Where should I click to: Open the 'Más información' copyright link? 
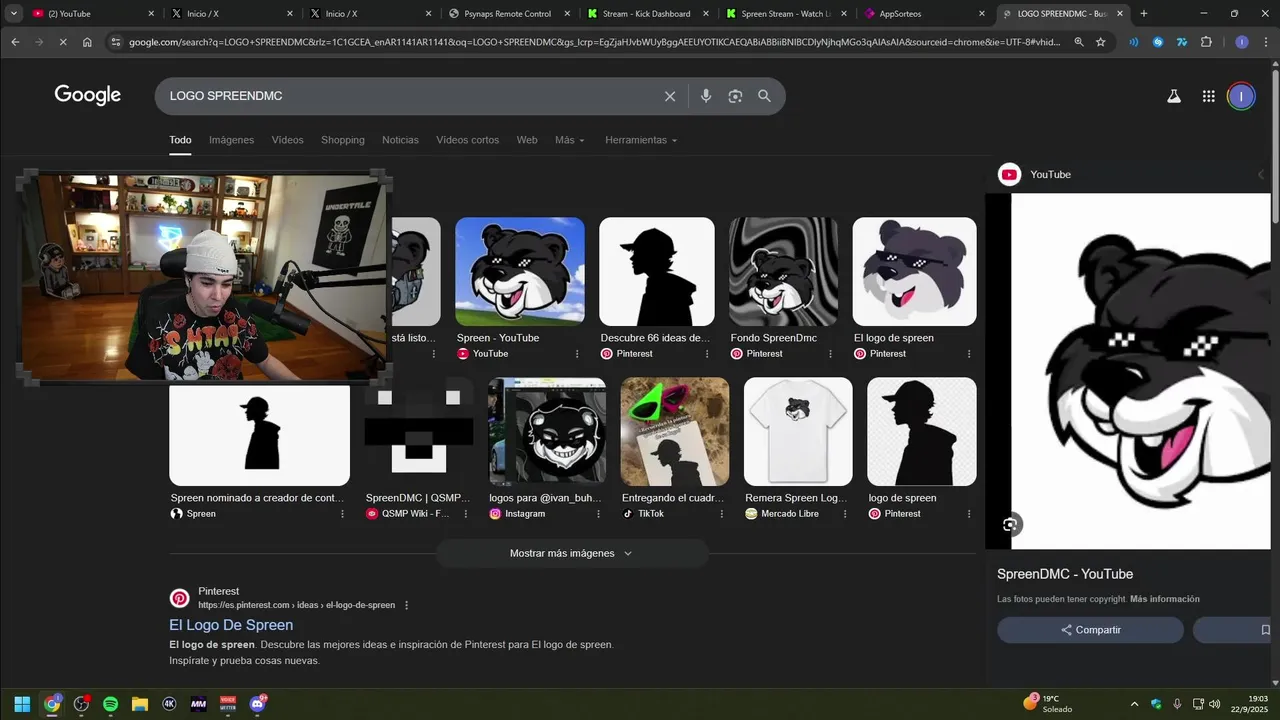(1165, 599)
